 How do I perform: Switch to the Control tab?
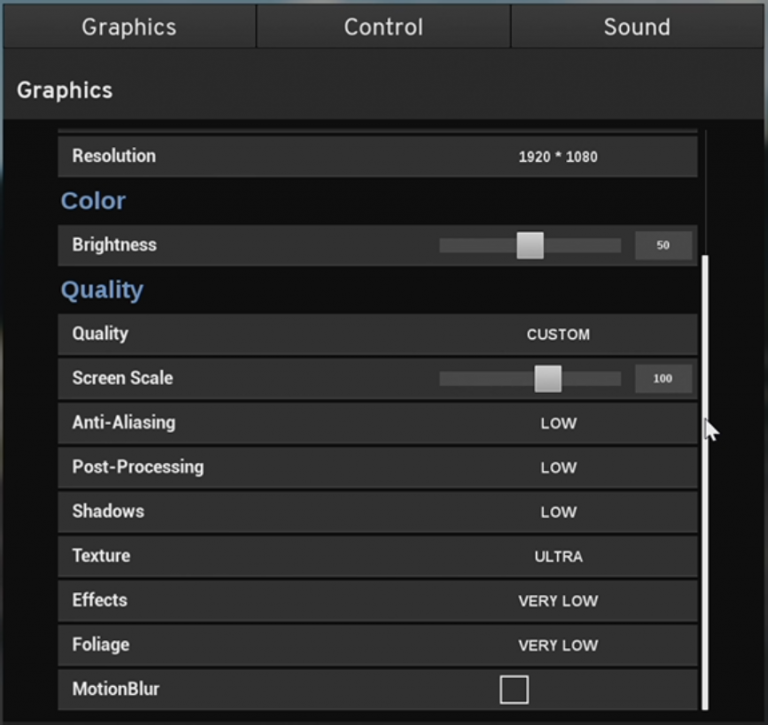(x=383, y=27)
